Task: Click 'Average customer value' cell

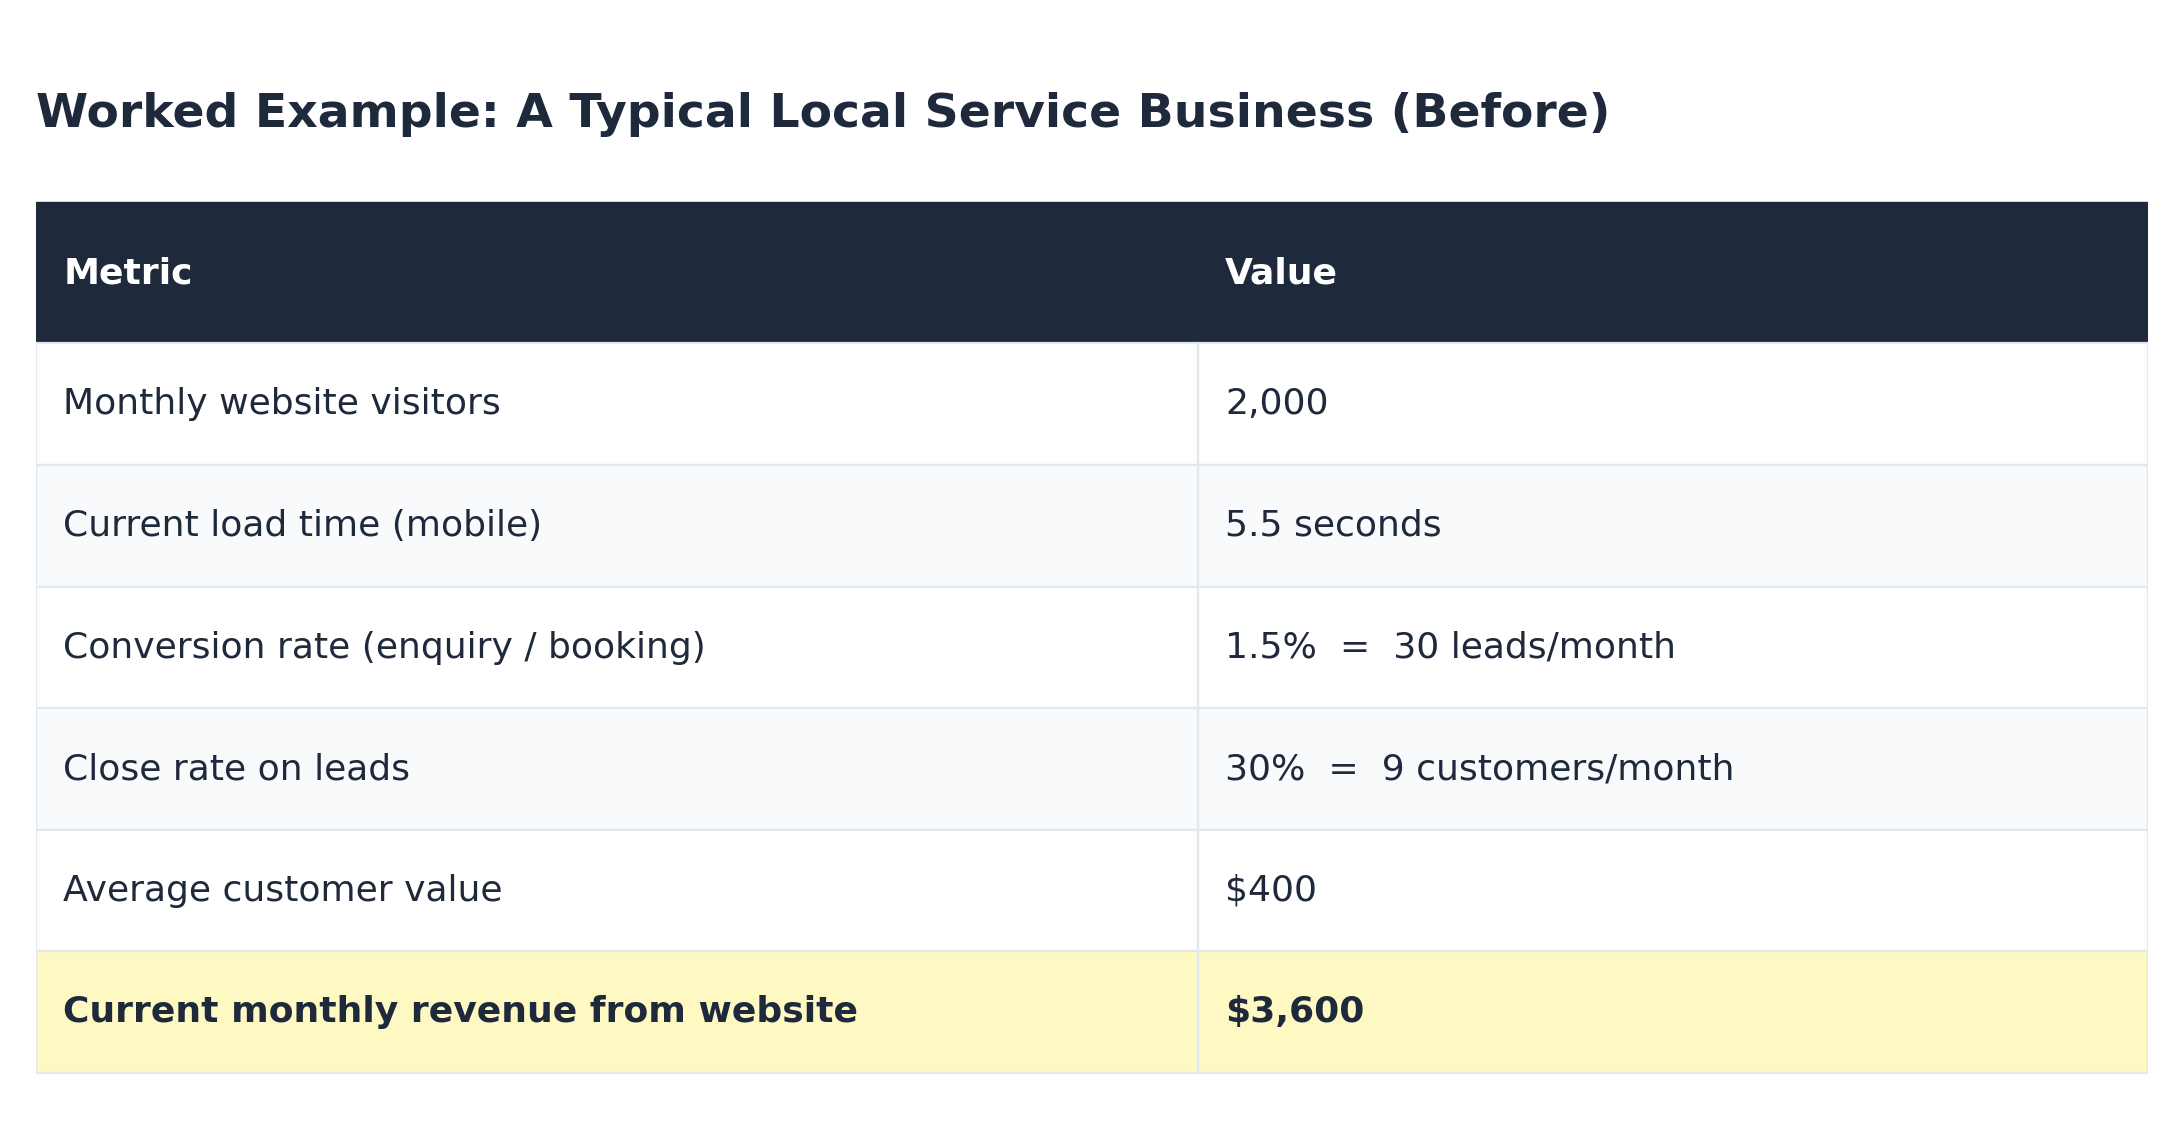Action: pyautogui.click(x=617, y=891)
